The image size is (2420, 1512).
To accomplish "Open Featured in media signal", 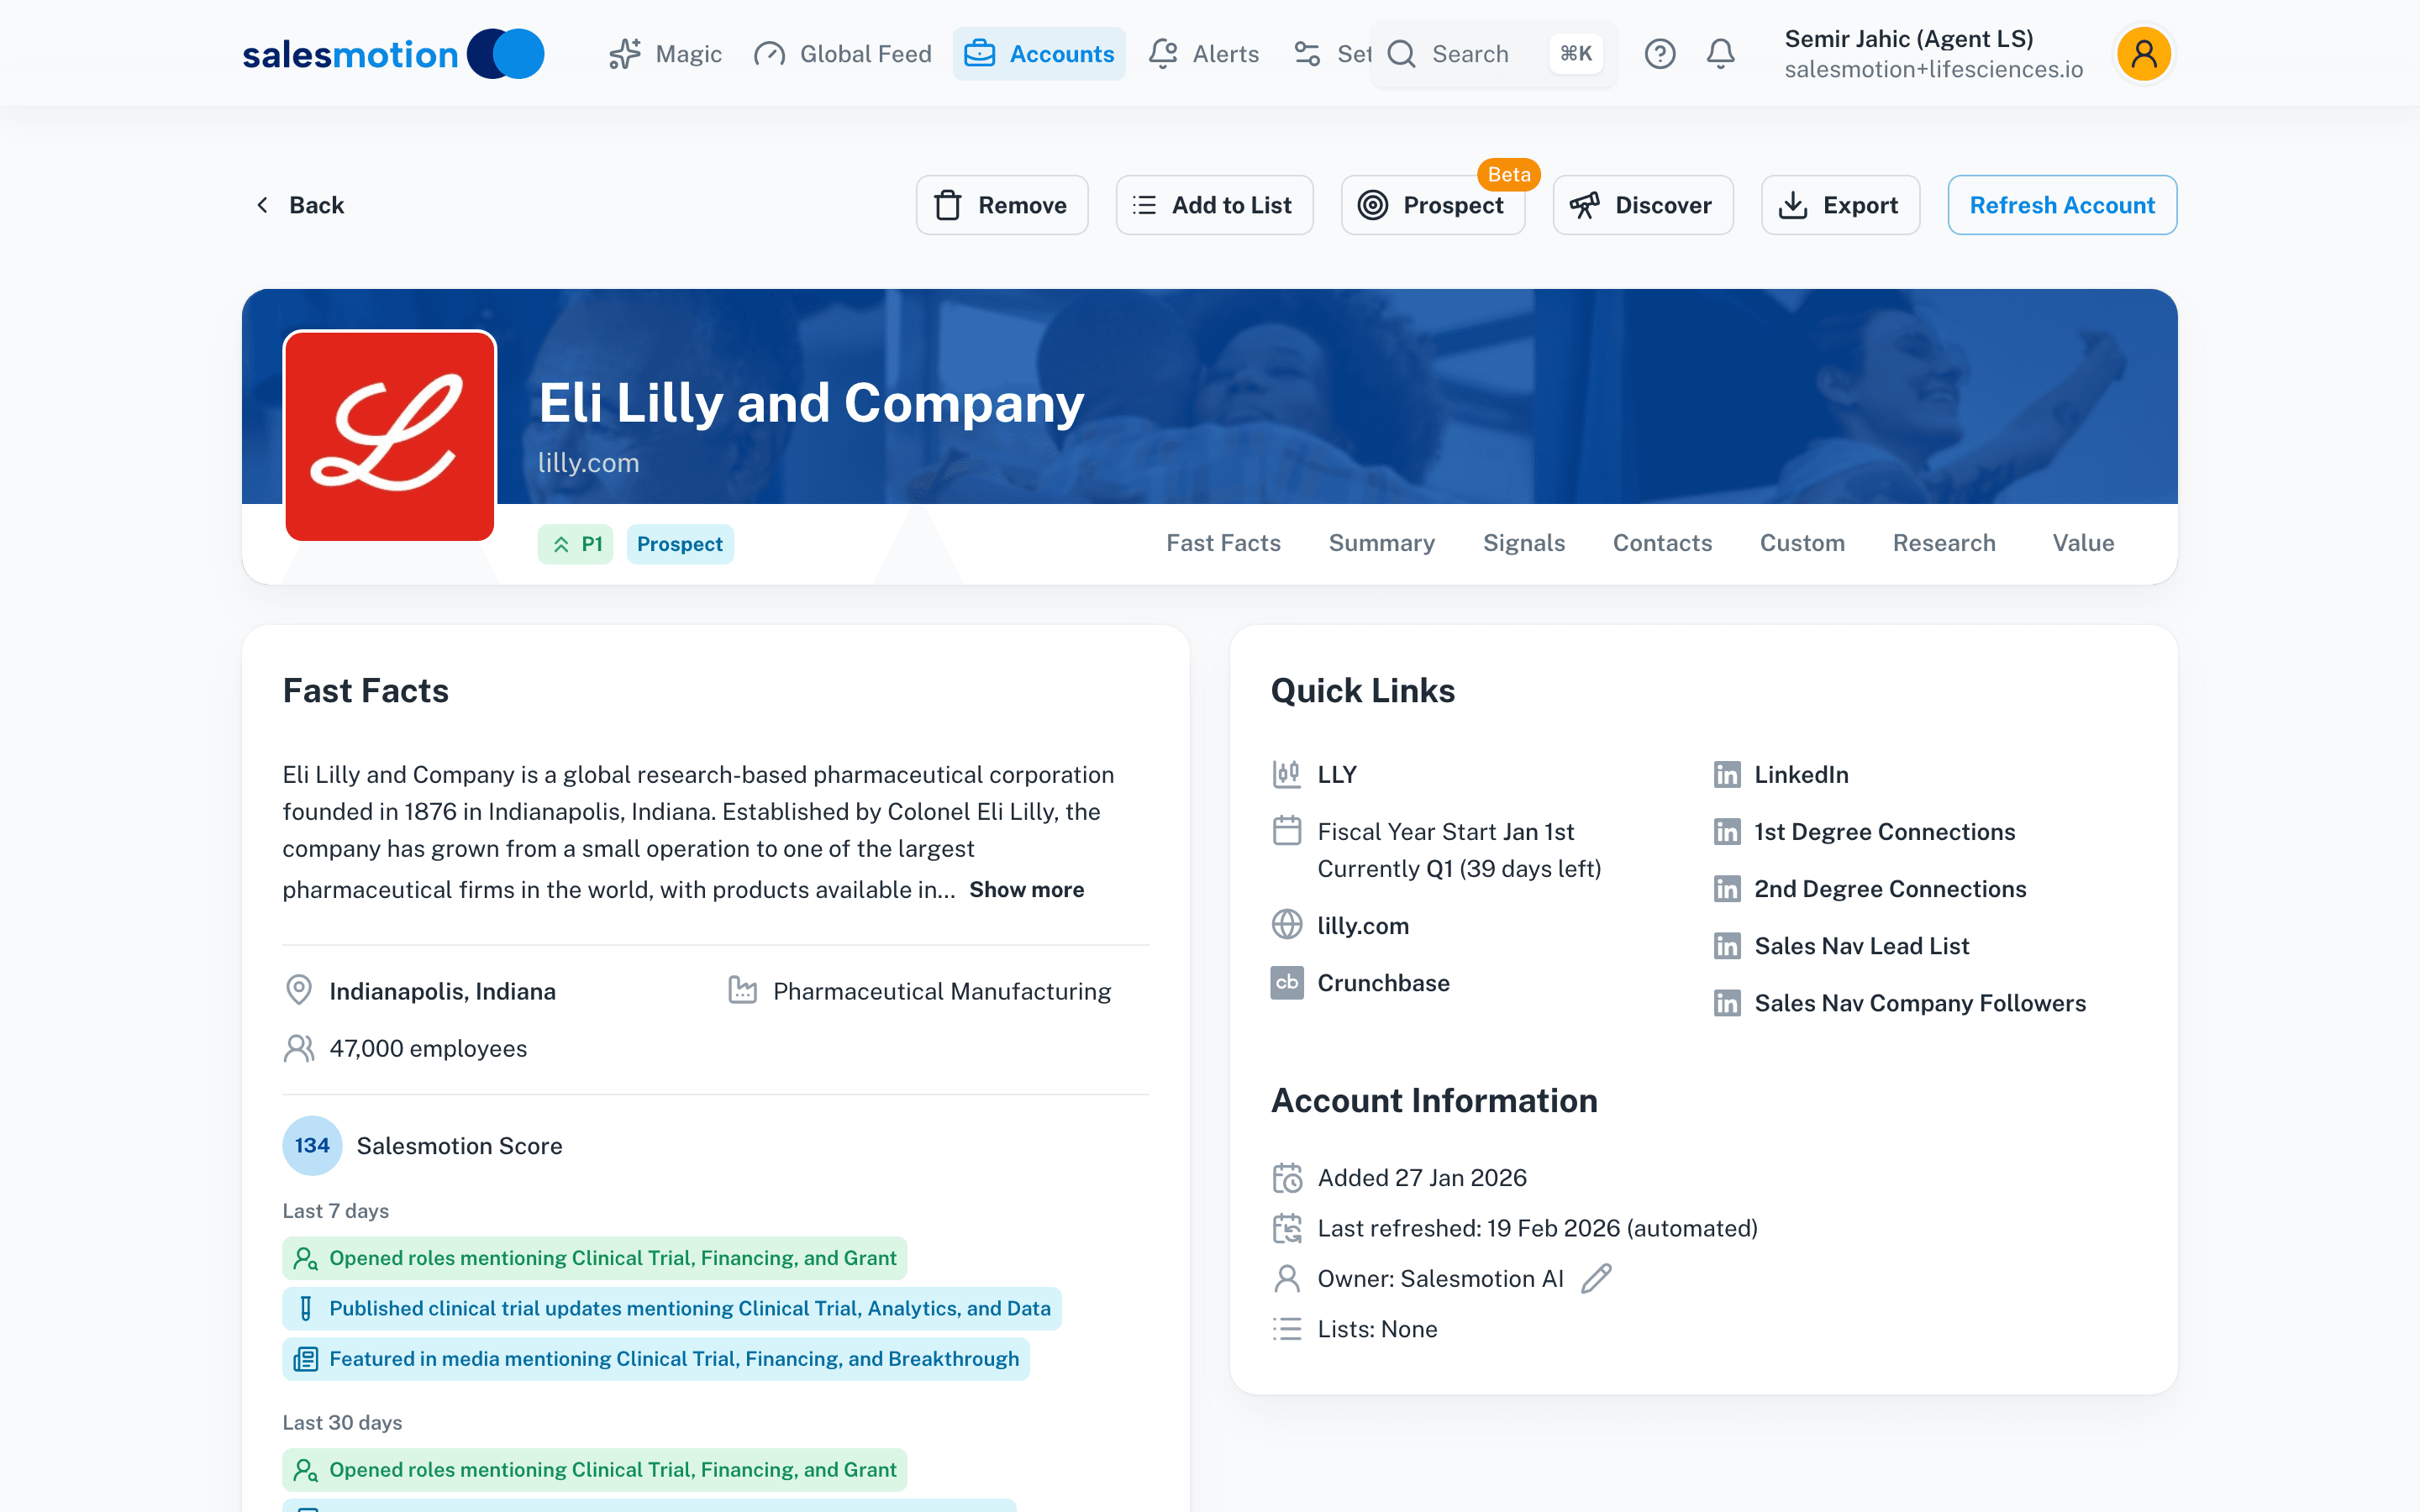I will pyautogui.click(x=656, y=1359).
